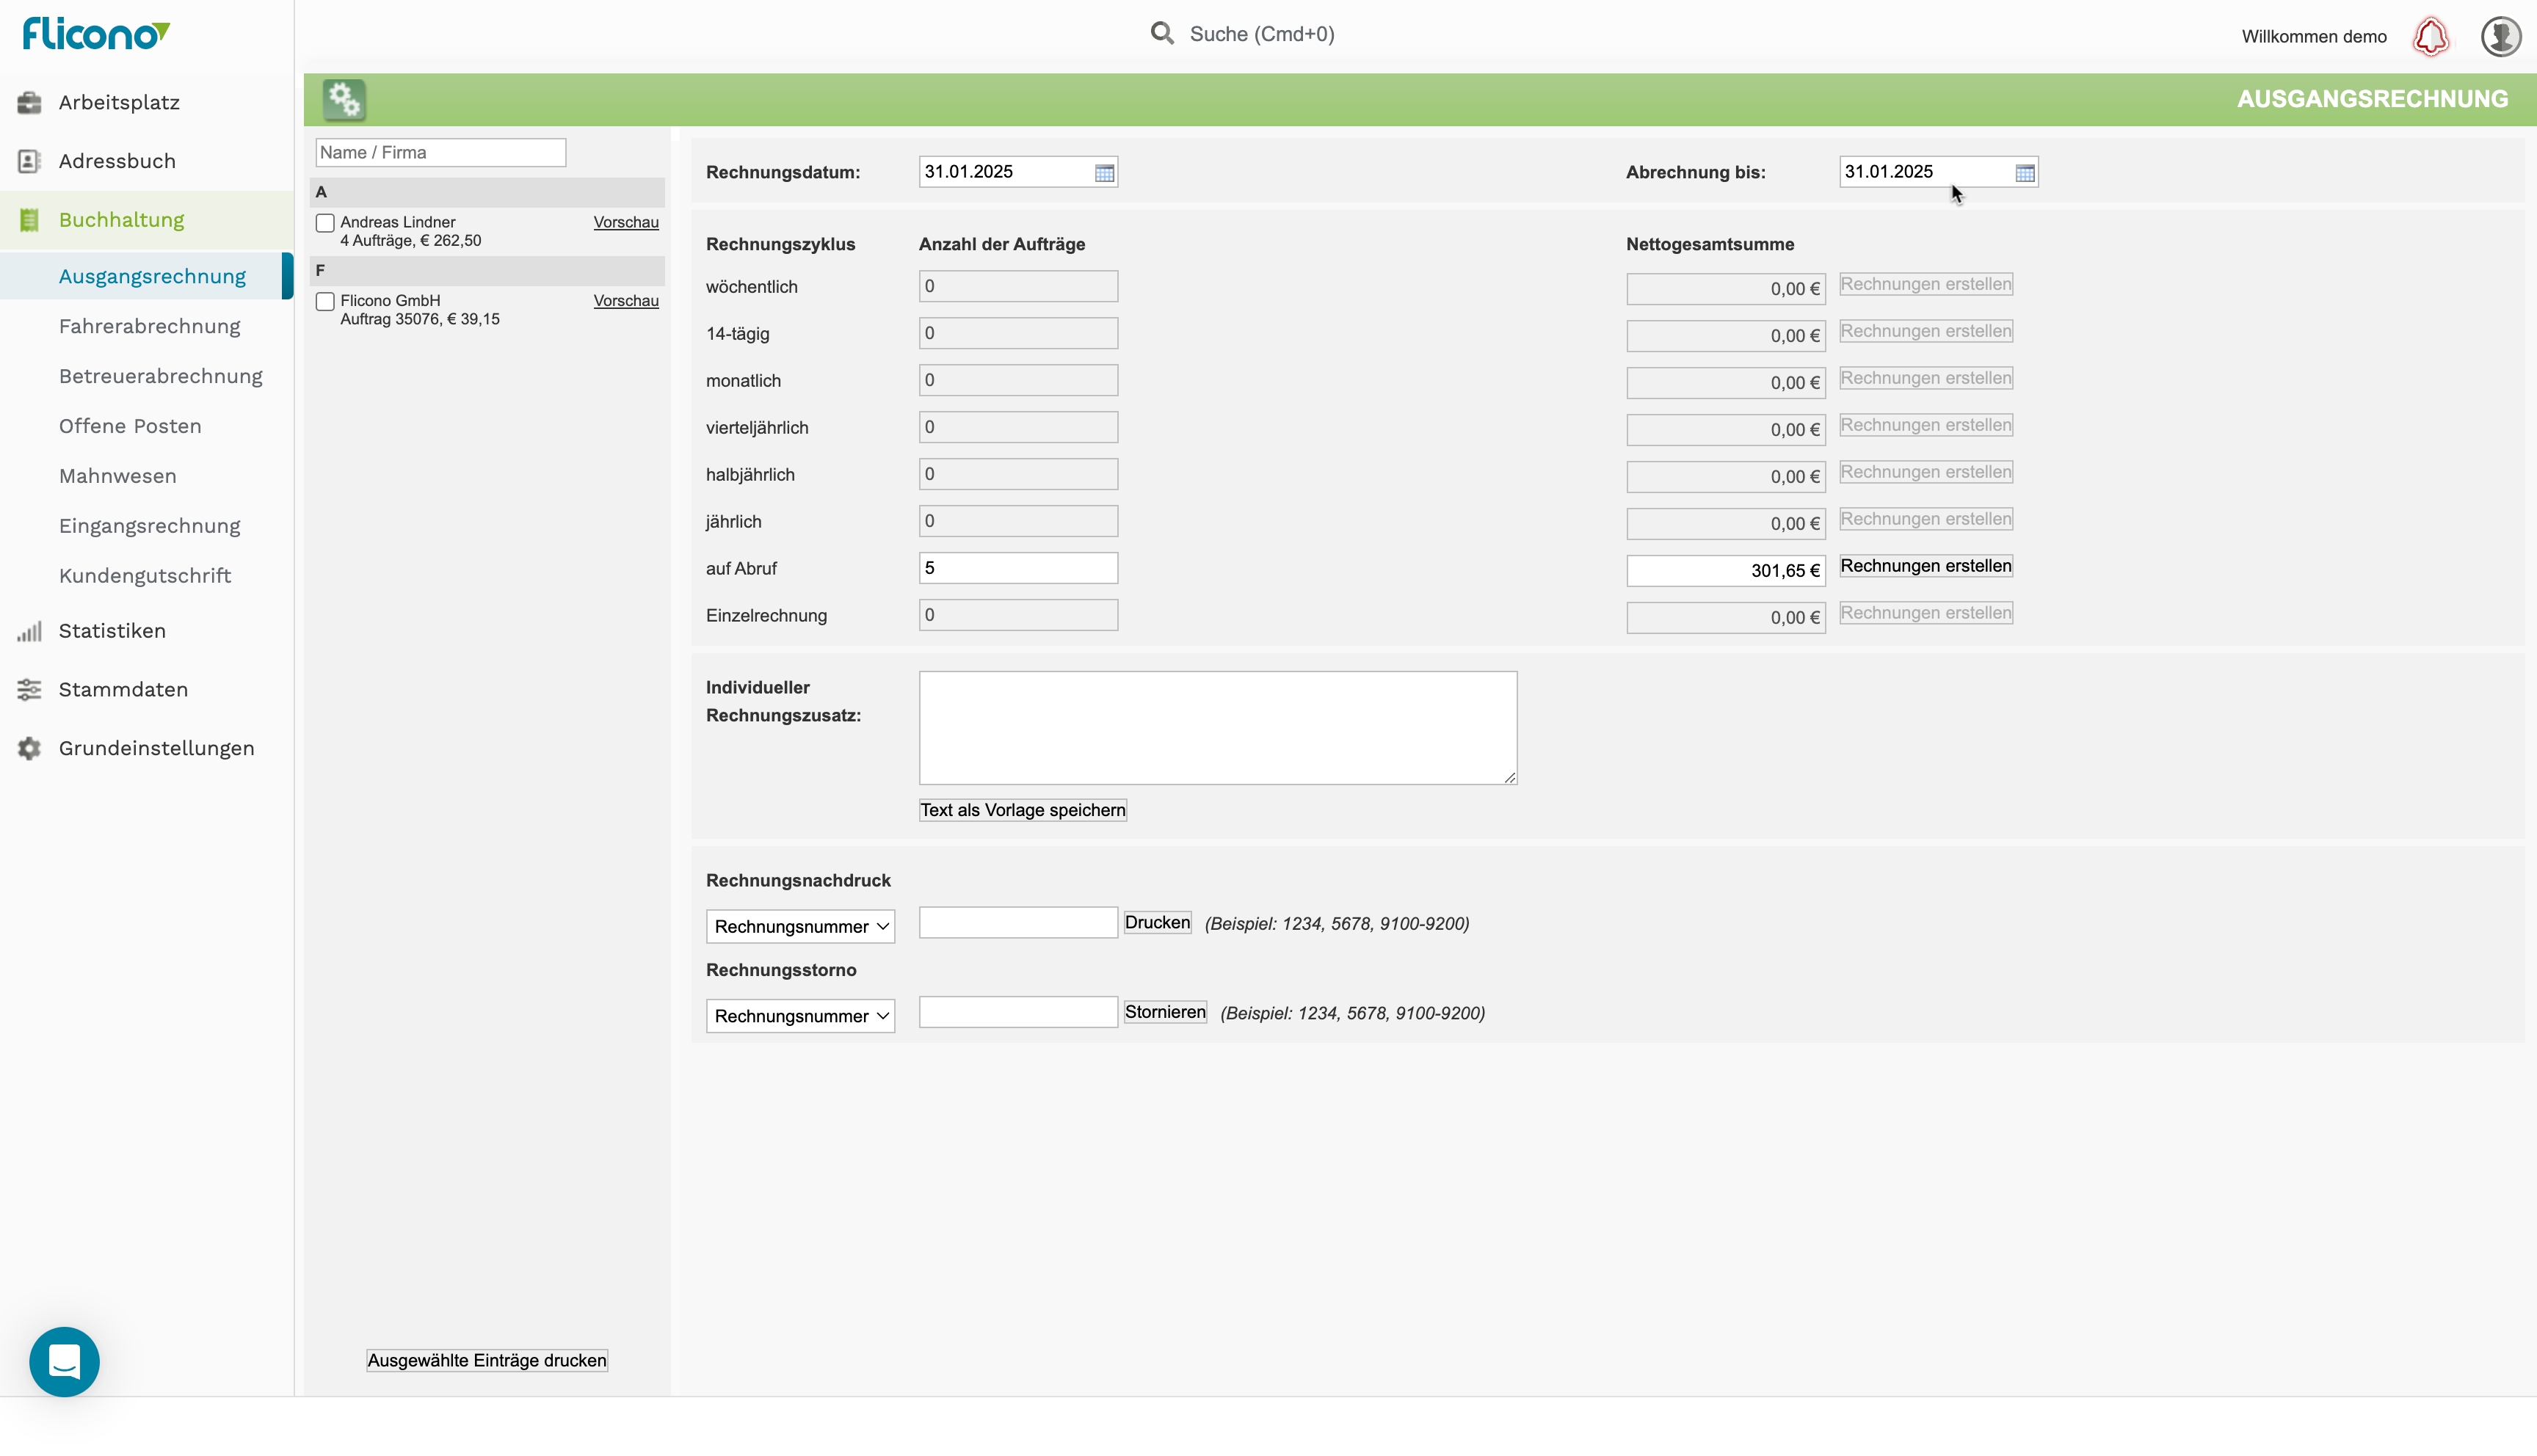Click the search magnifier icon

(1161, 34)
